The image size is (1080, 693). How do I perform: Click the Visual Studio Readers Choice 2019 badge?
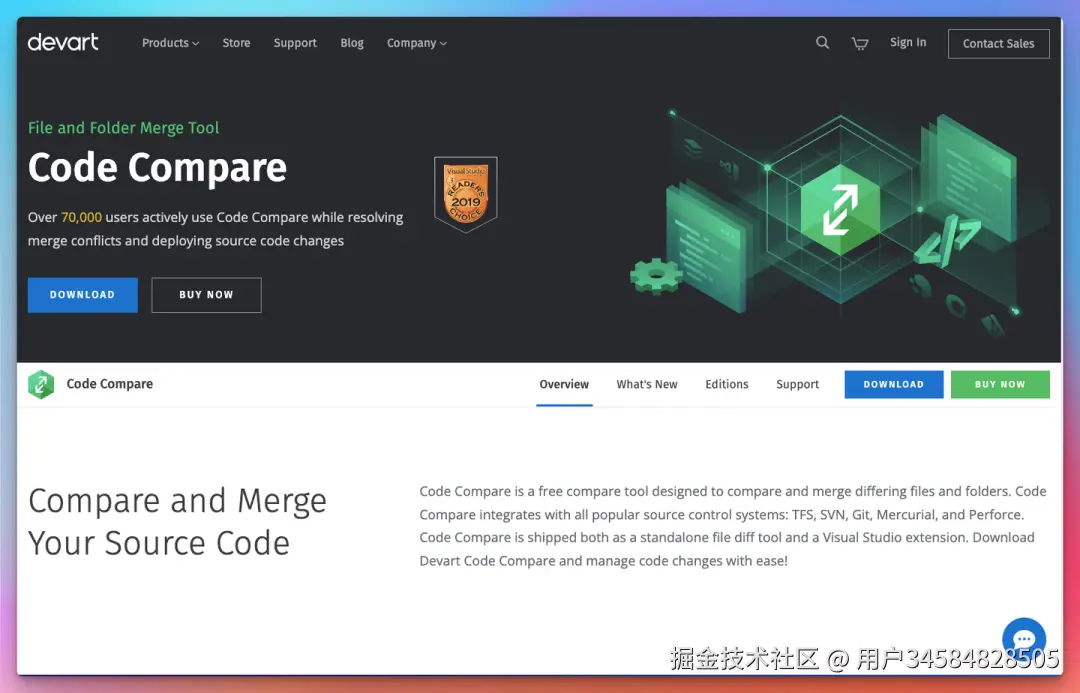[x=466, y=194]
